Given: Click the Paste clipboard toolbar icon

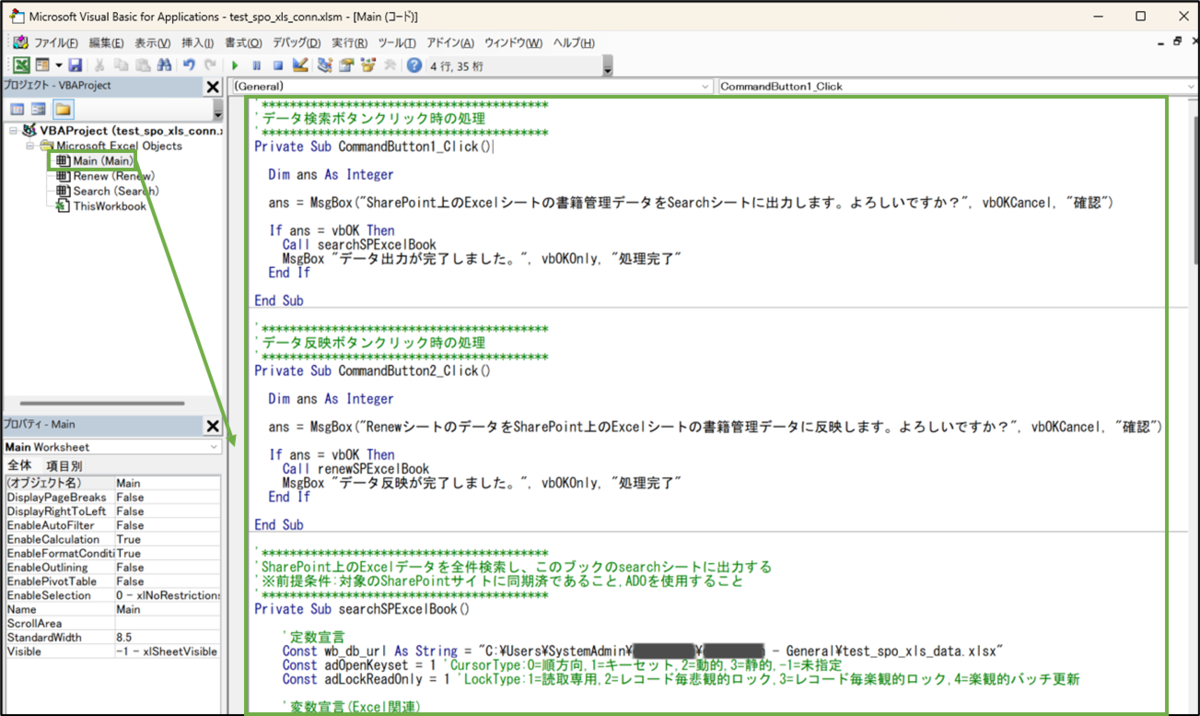Looking at the screenshot, I should pos(143,65).
